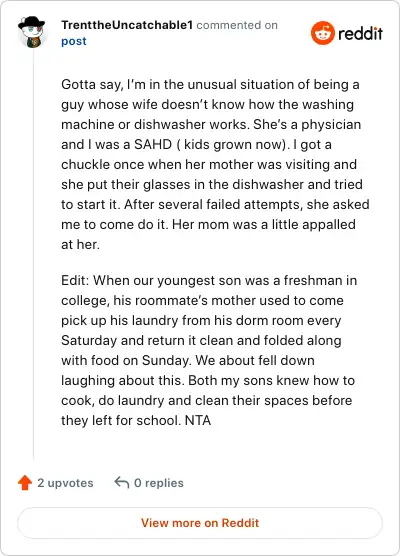Click the reply arrow icon
The width and height of the screenshot is (400, 556).
(x=122, y=482)
